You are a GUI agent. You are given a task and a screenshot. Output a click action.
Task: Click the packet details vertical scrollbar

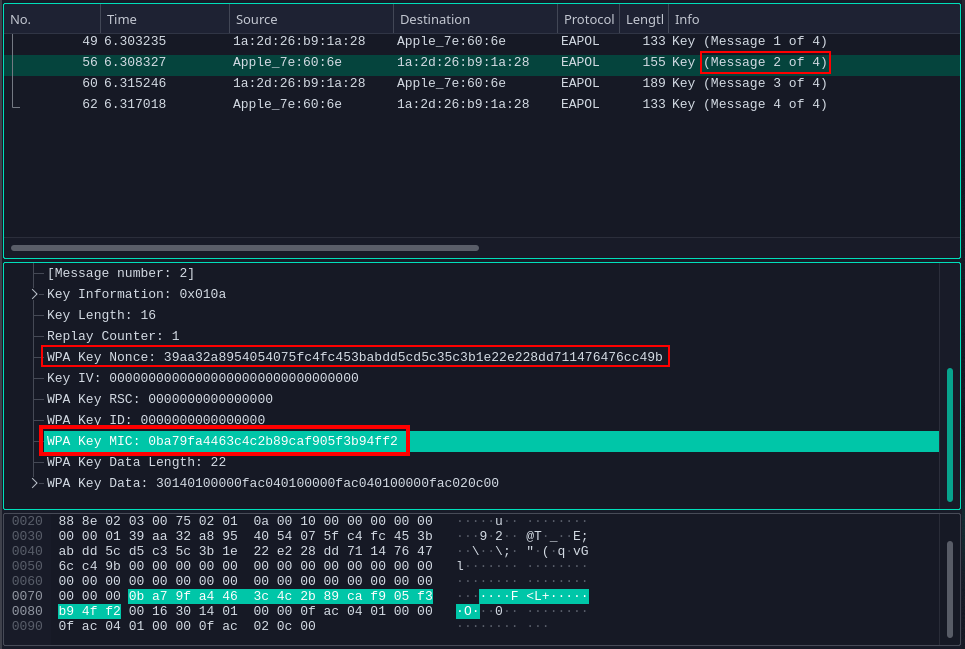click(950, 434)
